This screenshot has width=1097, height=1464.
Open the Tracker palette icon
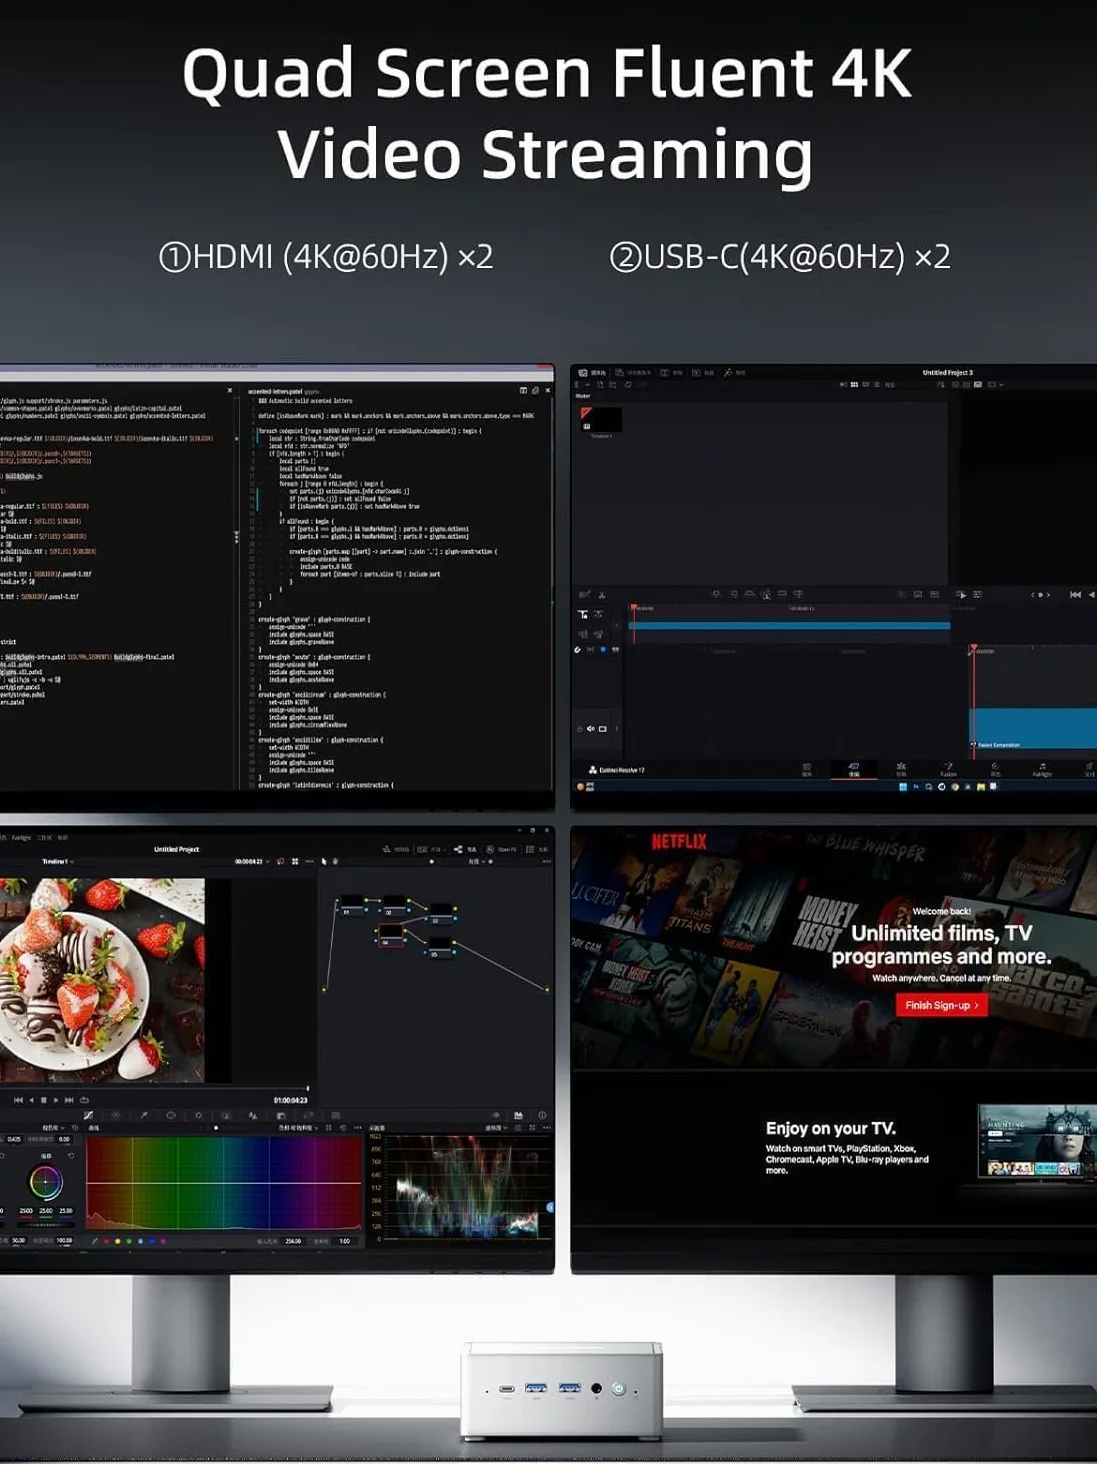tap(198, 1115)
